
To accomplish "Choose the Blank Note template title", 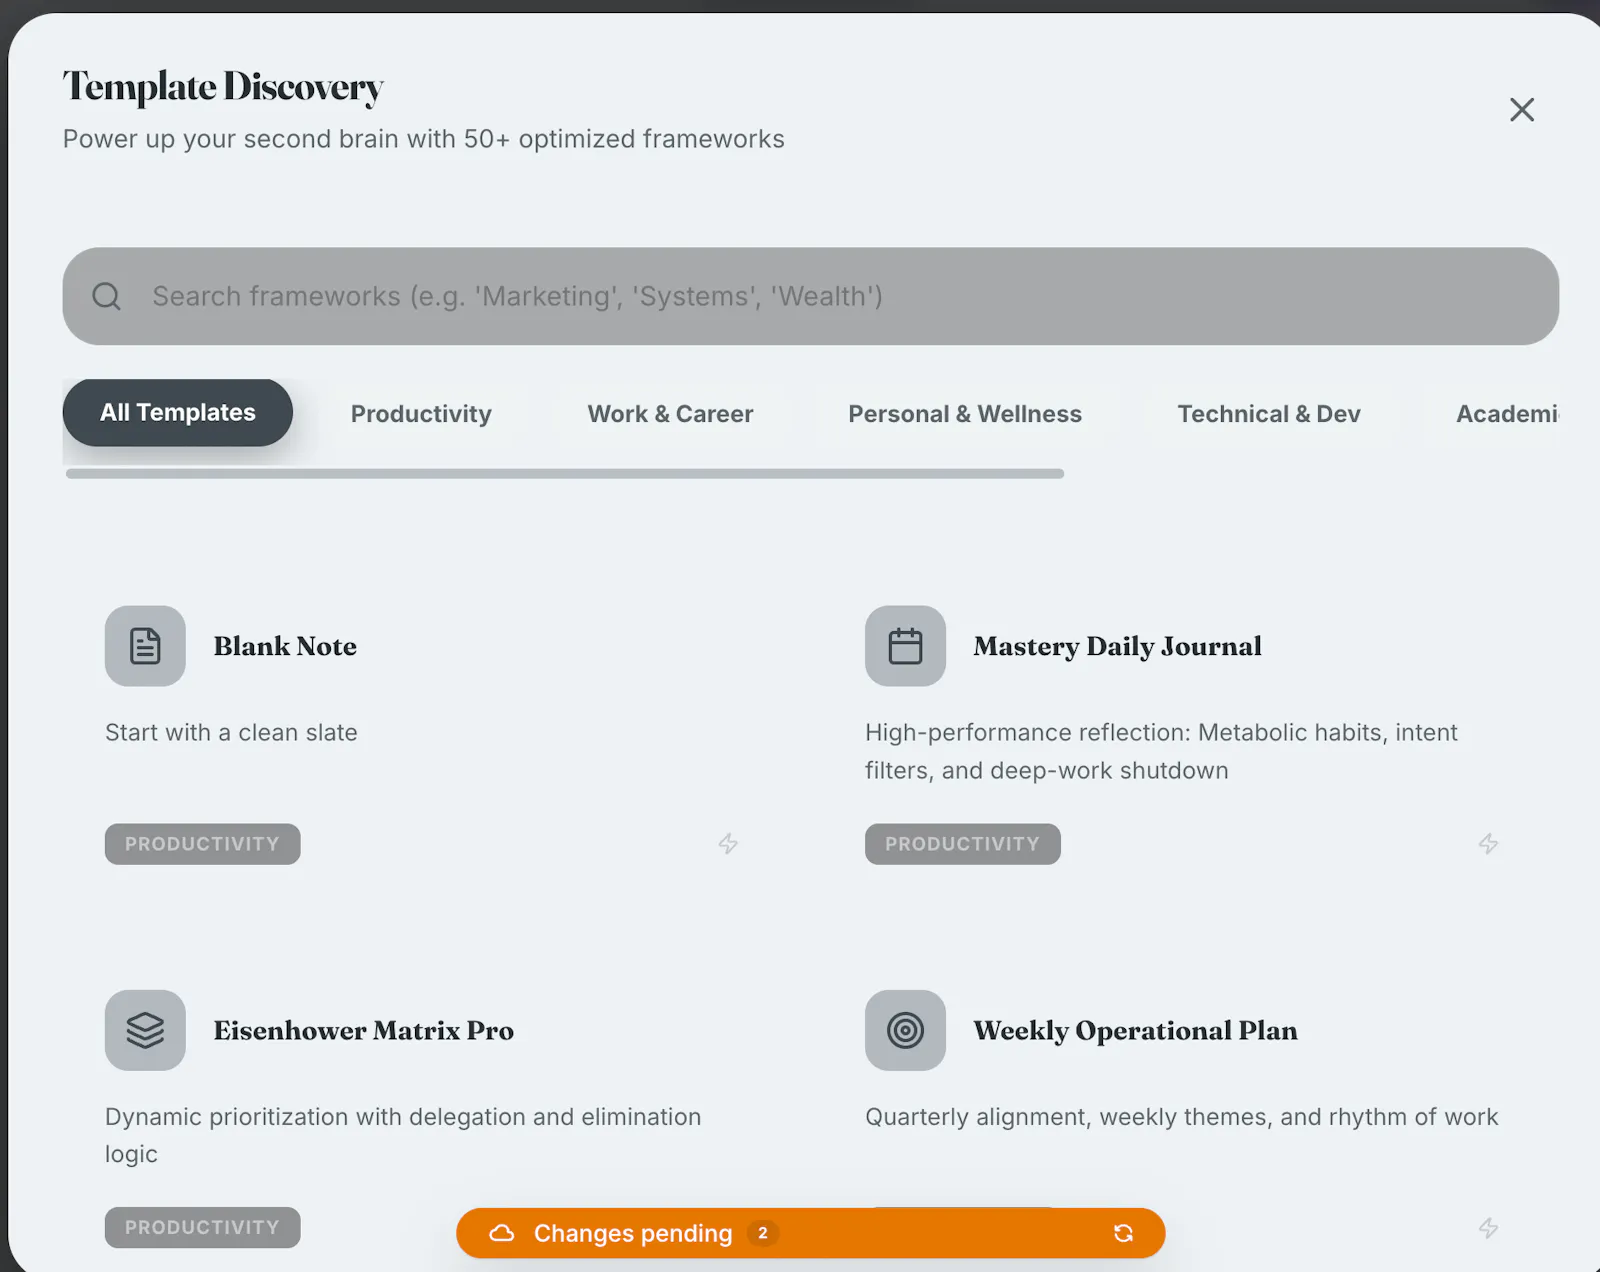I will (x=285, y=646).
